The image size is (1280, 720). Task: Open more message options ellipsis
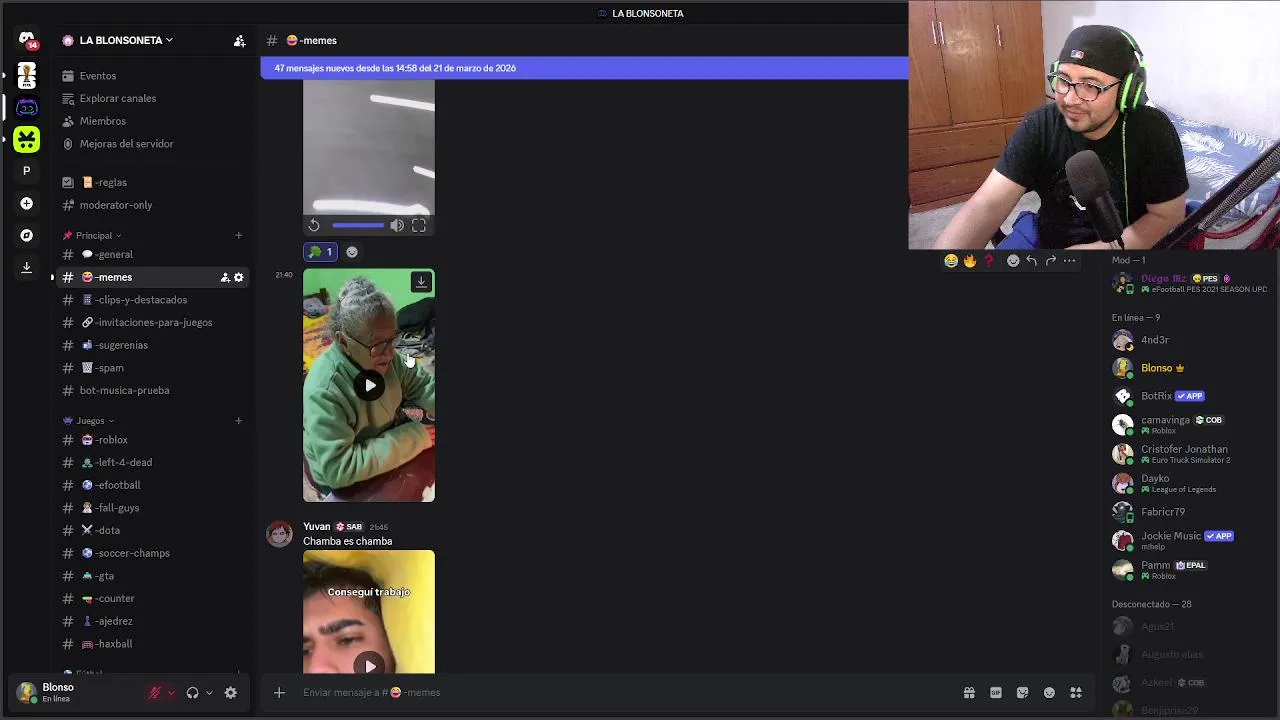[1069, 261]
